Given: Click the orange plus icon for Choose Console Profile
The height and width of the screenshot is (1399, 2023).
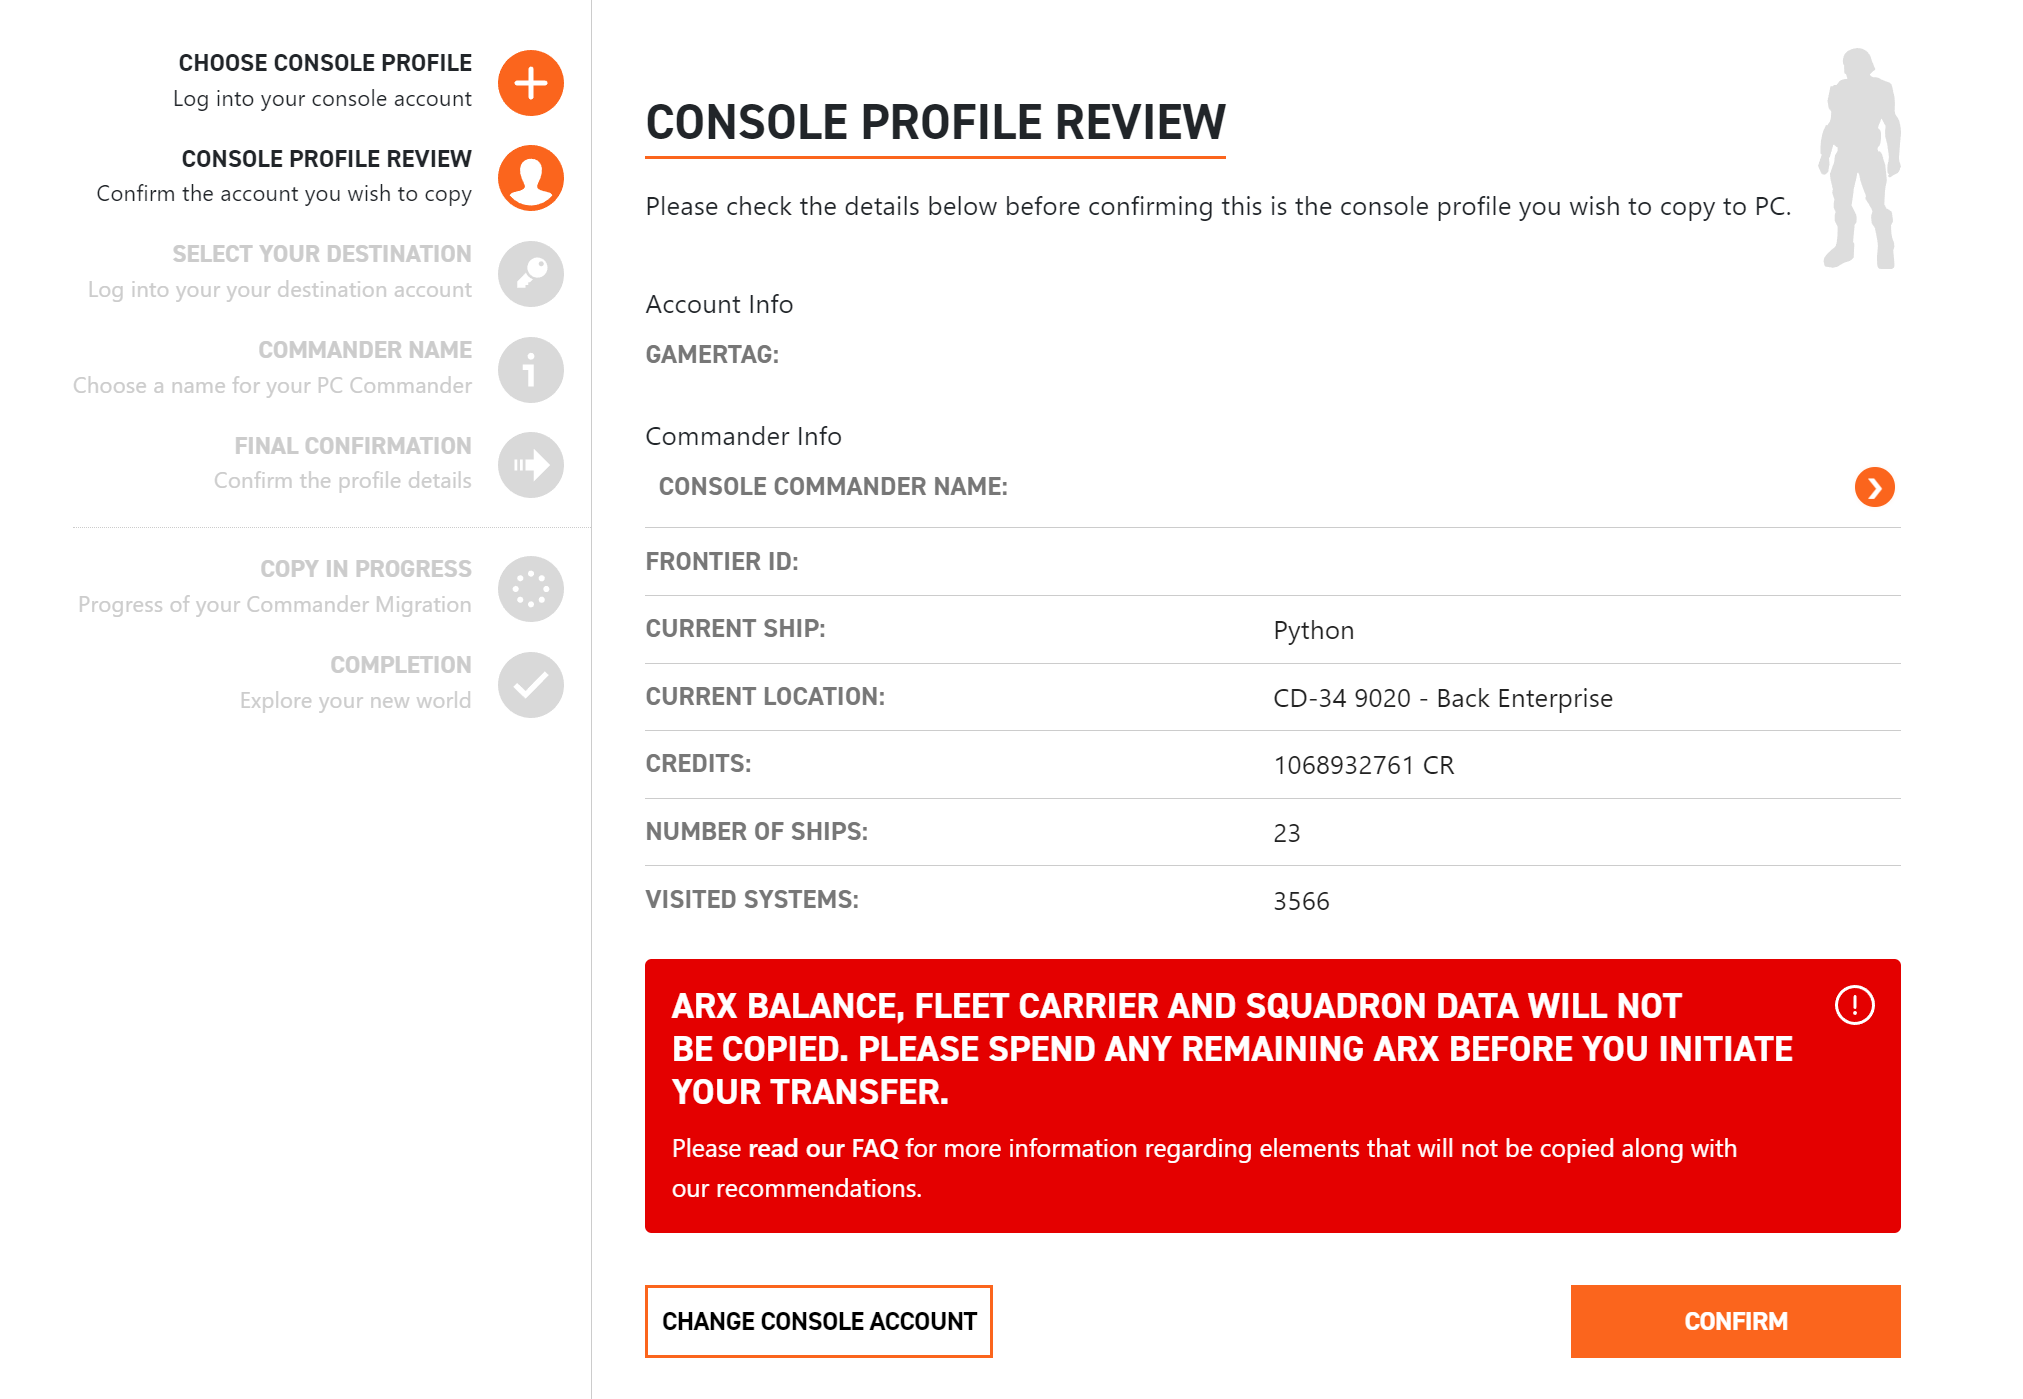Looking at the screenshot, I should (x=531, y=83).
